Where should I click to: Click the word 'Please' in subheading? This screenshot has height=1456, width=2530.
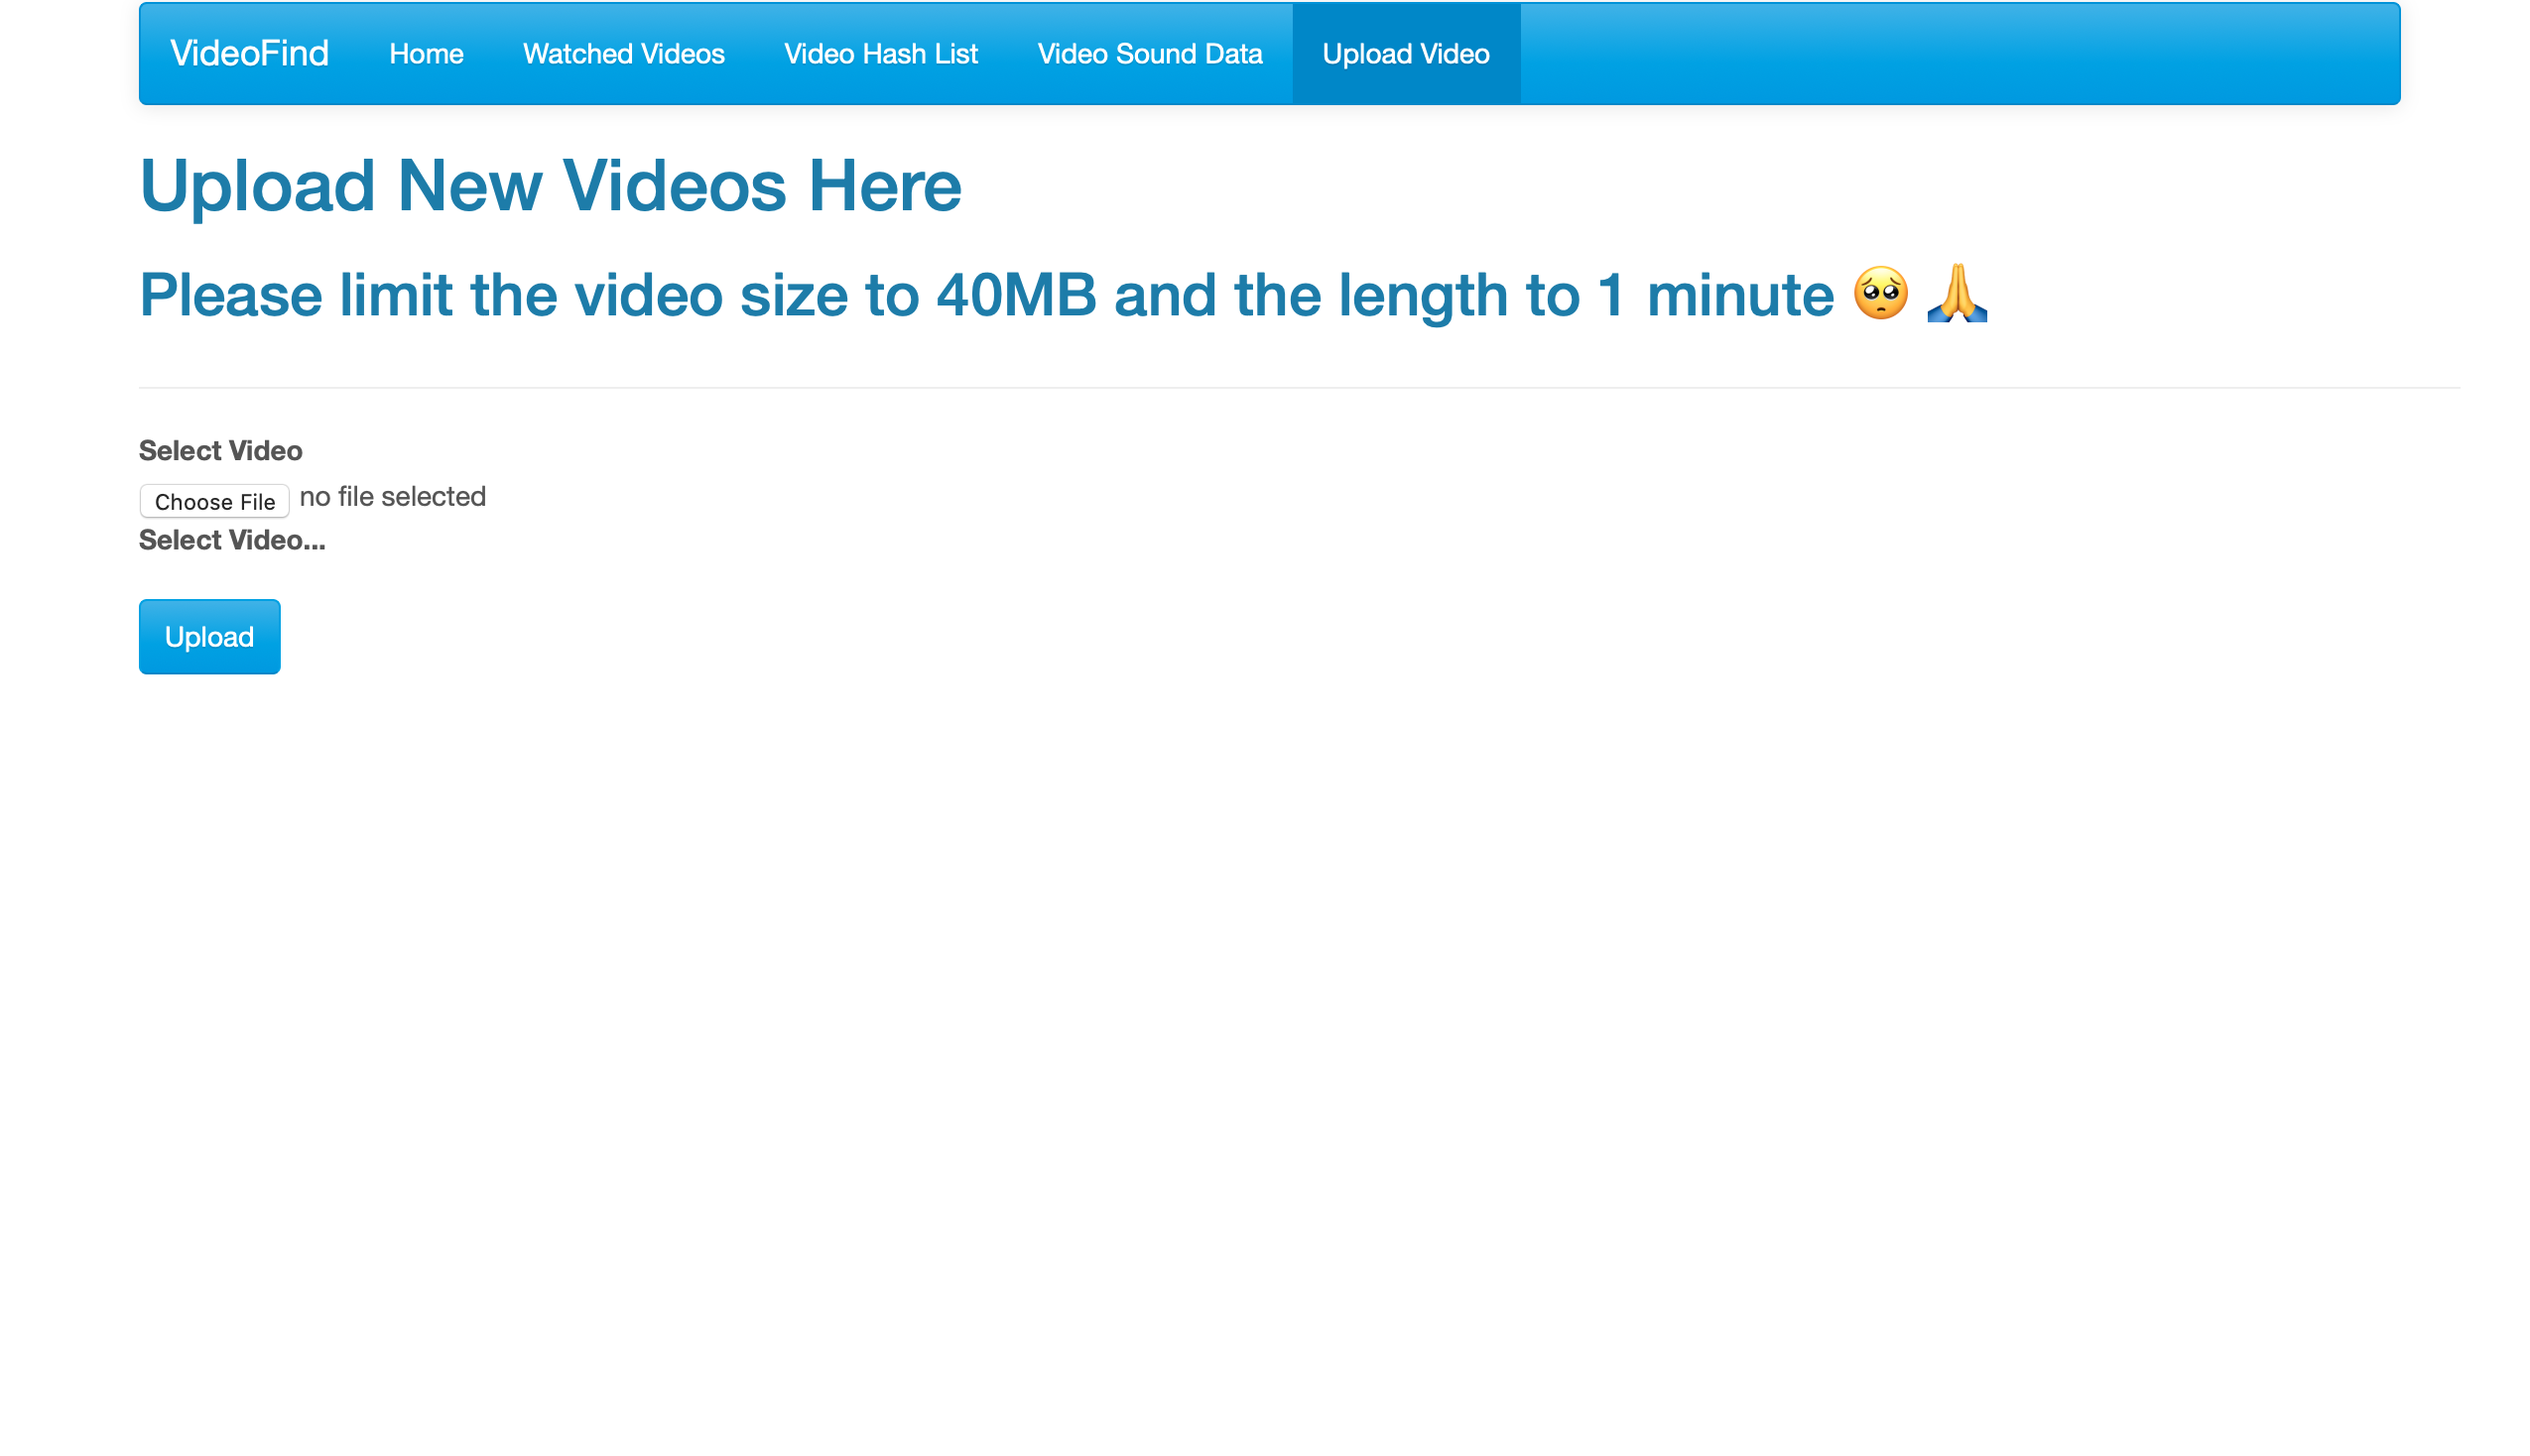[x=231, y=296]
